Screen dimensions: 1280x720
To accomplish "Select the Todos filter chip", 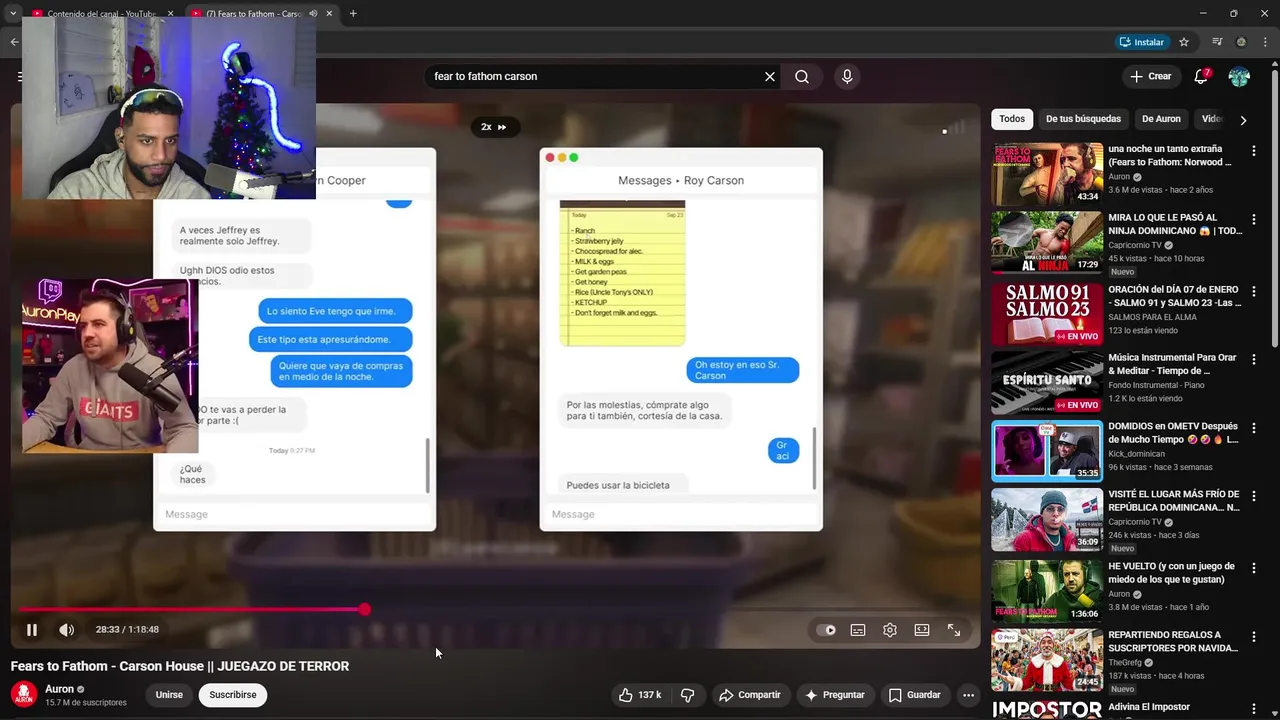I will (1012, 119).
